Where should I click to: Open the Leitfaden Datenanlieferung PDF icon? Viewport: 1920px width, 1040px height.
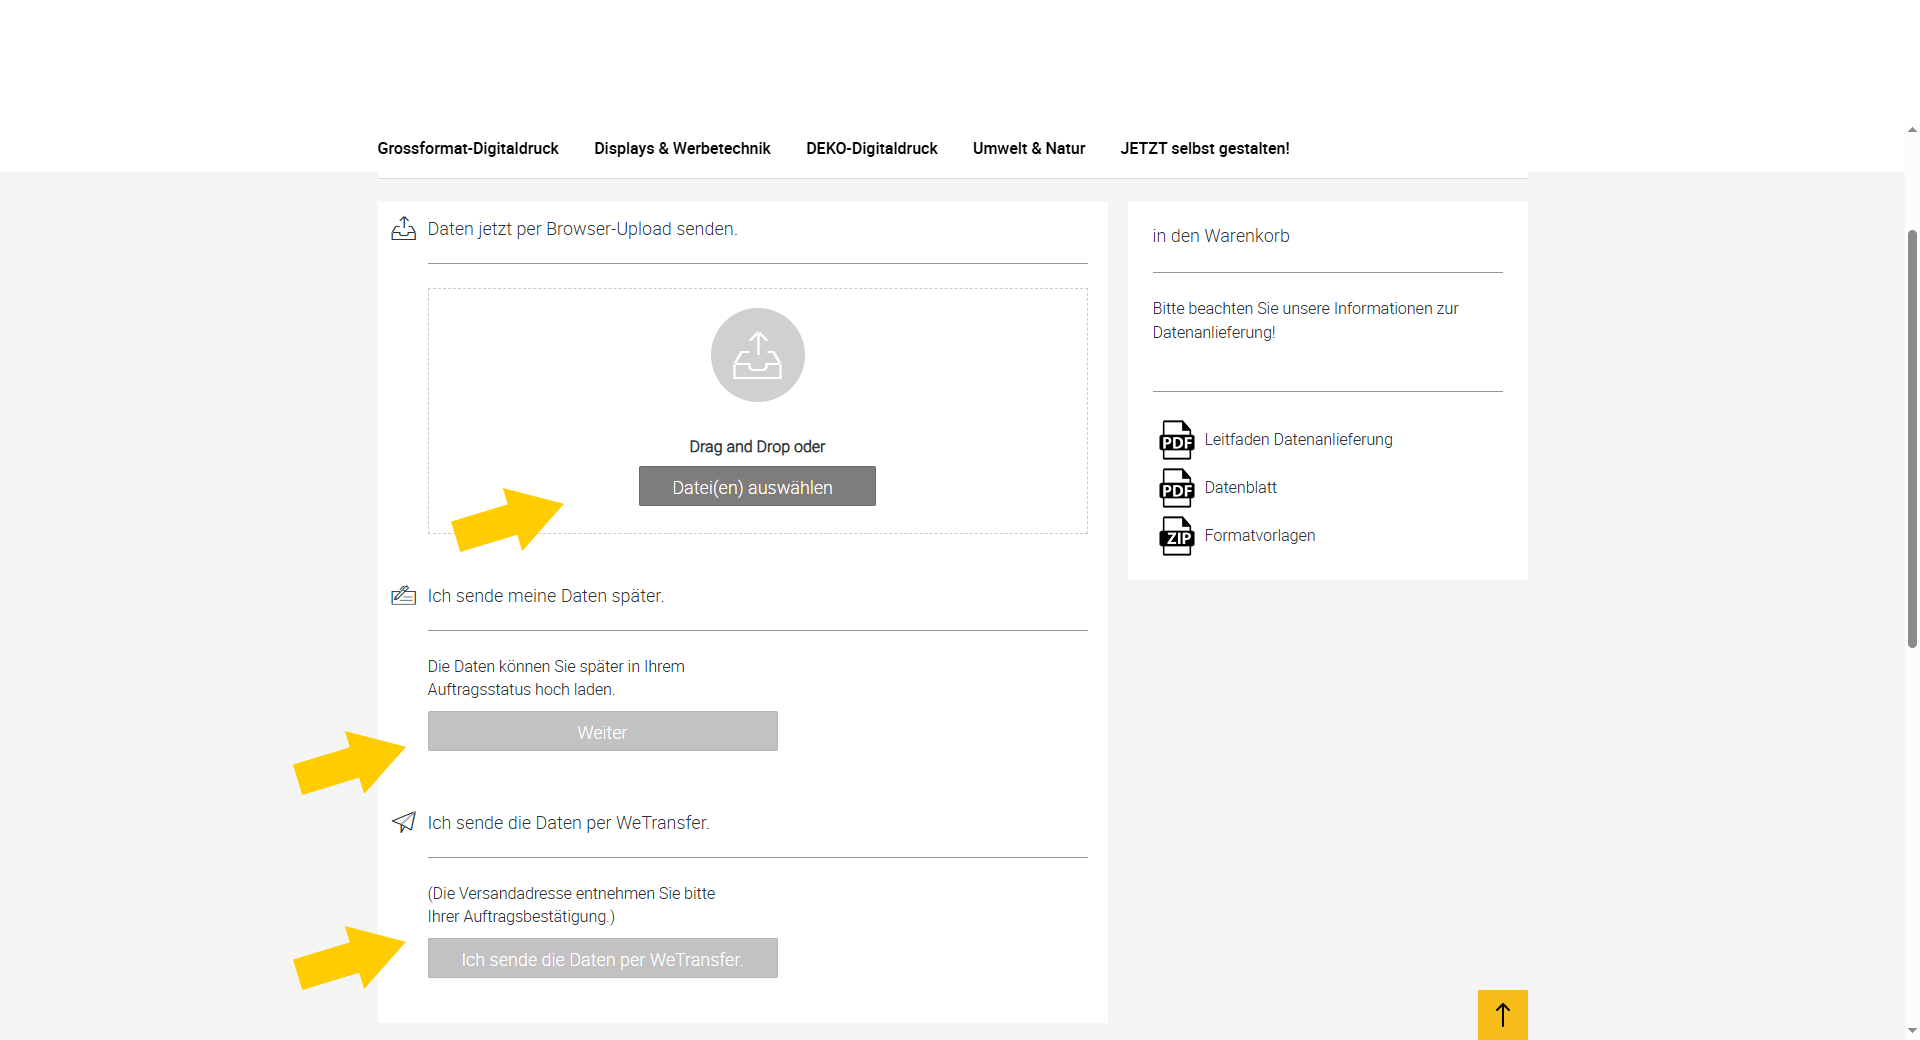(1176, 440)
